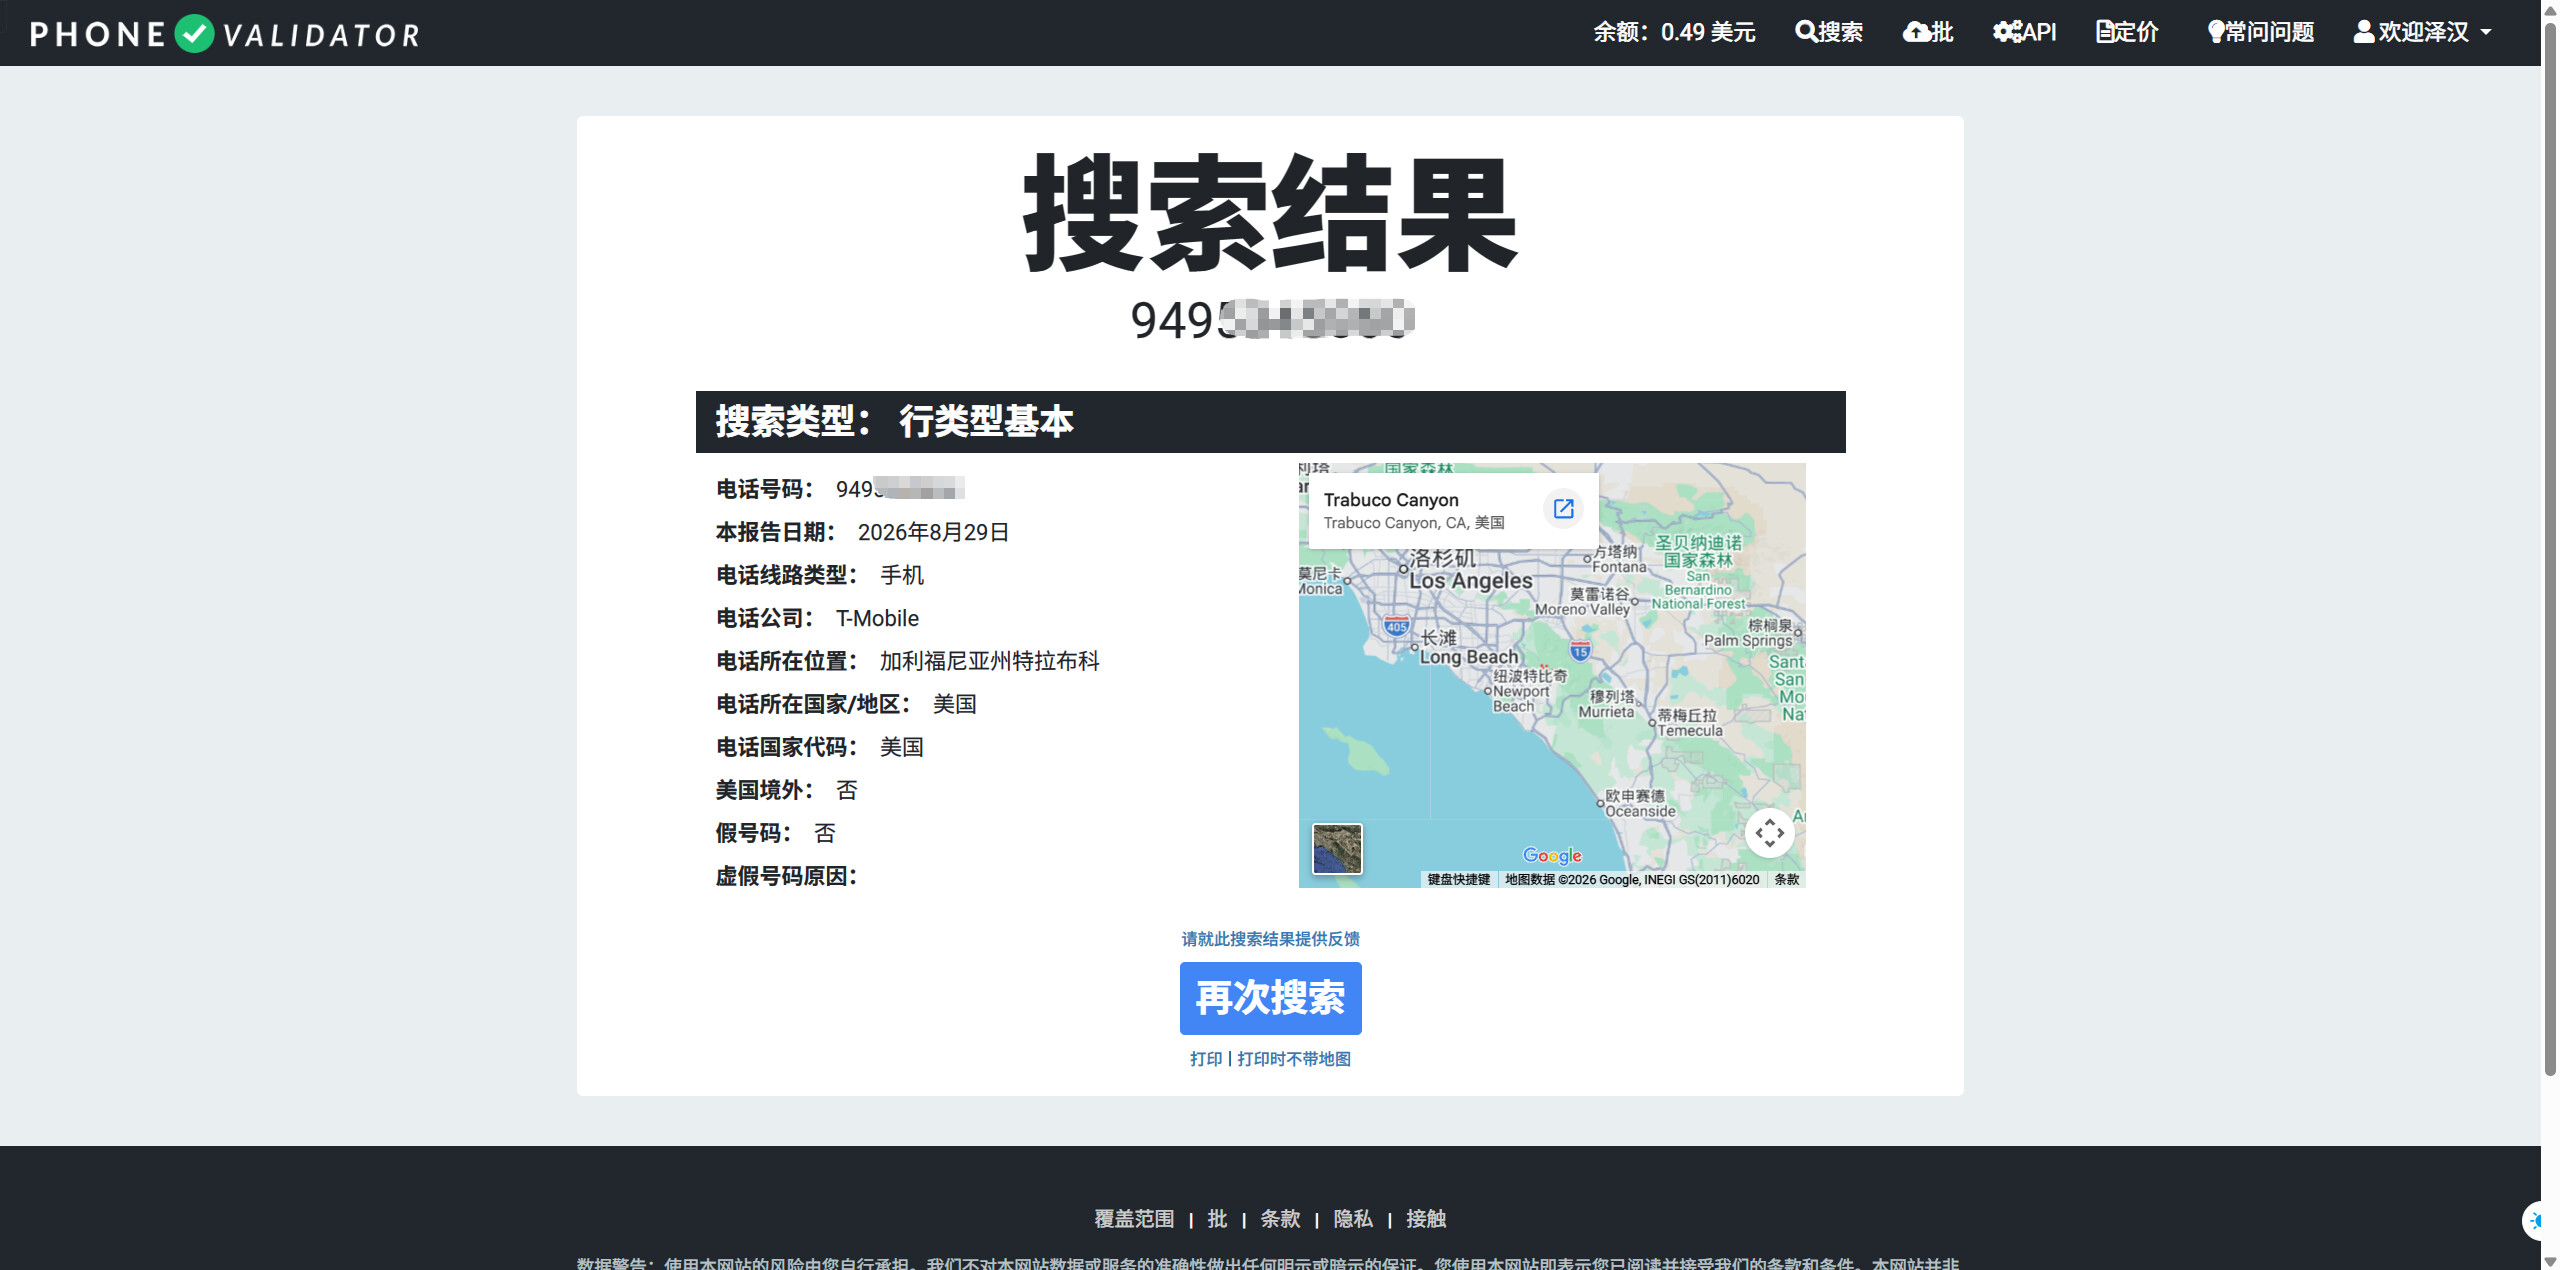This screenshot has width=2560, height=1270.
Task: Click the Google logo on the map
Action: tap(1552, 855)
